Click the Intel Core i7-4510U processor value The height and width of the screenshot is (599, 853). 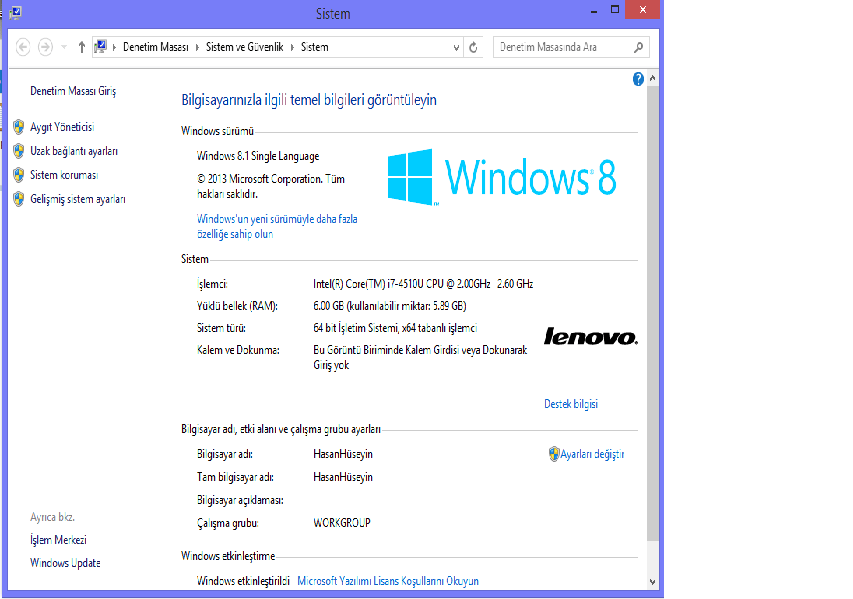tap(423, 284)
